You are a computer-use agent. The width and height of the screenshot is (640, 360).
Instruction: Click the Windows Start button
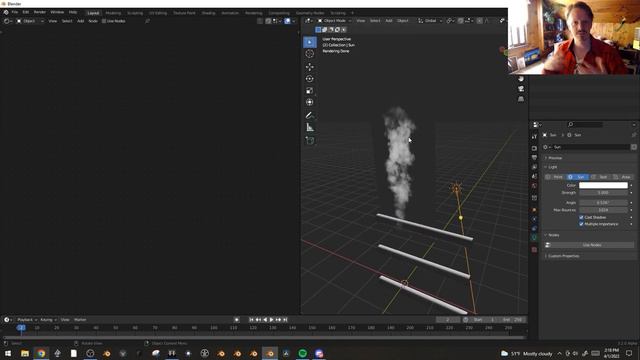8,353
